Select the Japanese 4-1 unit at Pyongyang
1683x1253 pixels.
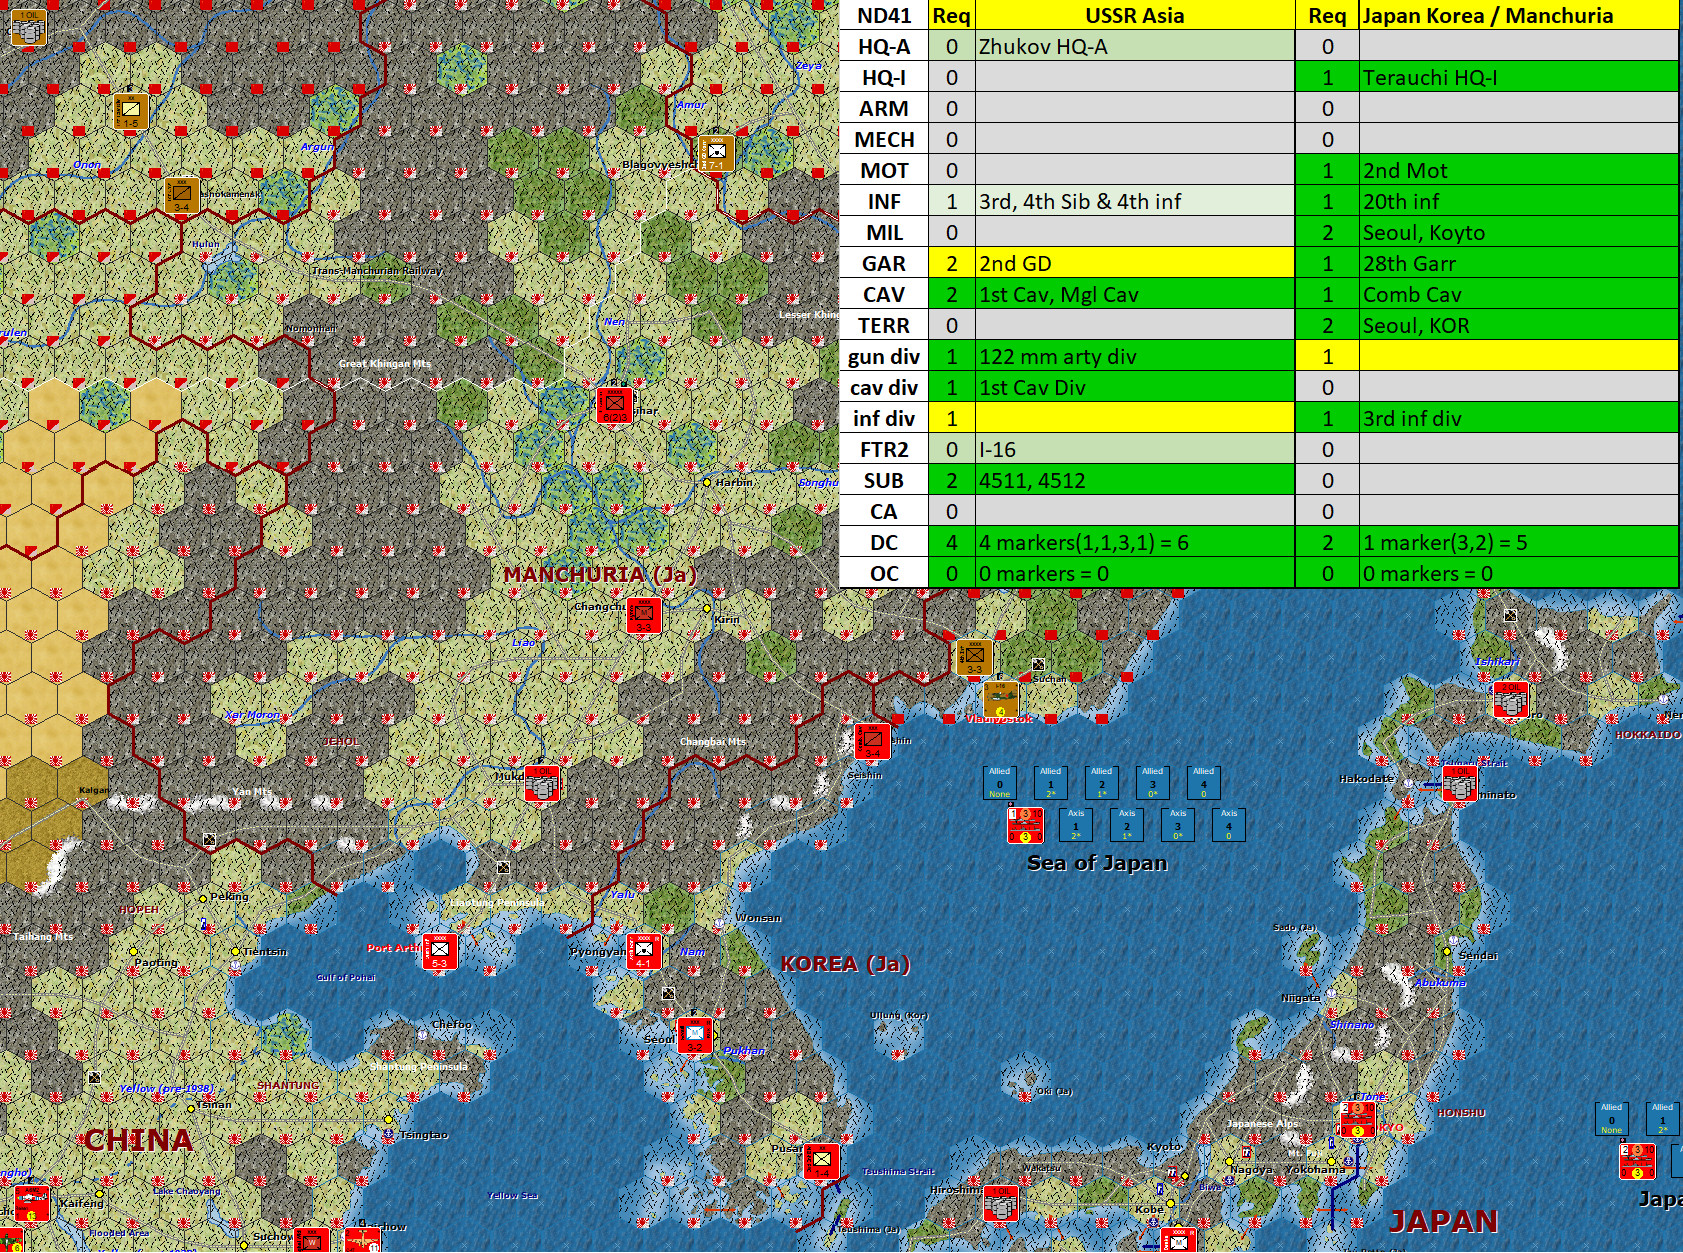coord(643,951)
